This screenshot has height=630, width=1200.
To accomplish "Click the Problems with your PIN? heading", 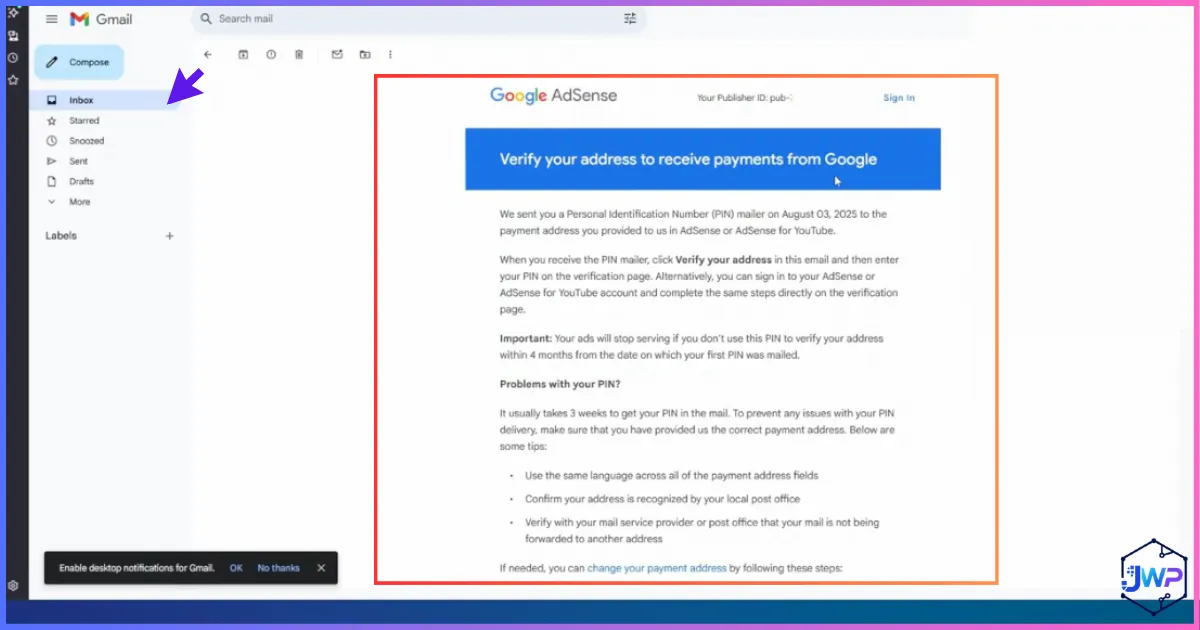I will (x=560, y=384).
